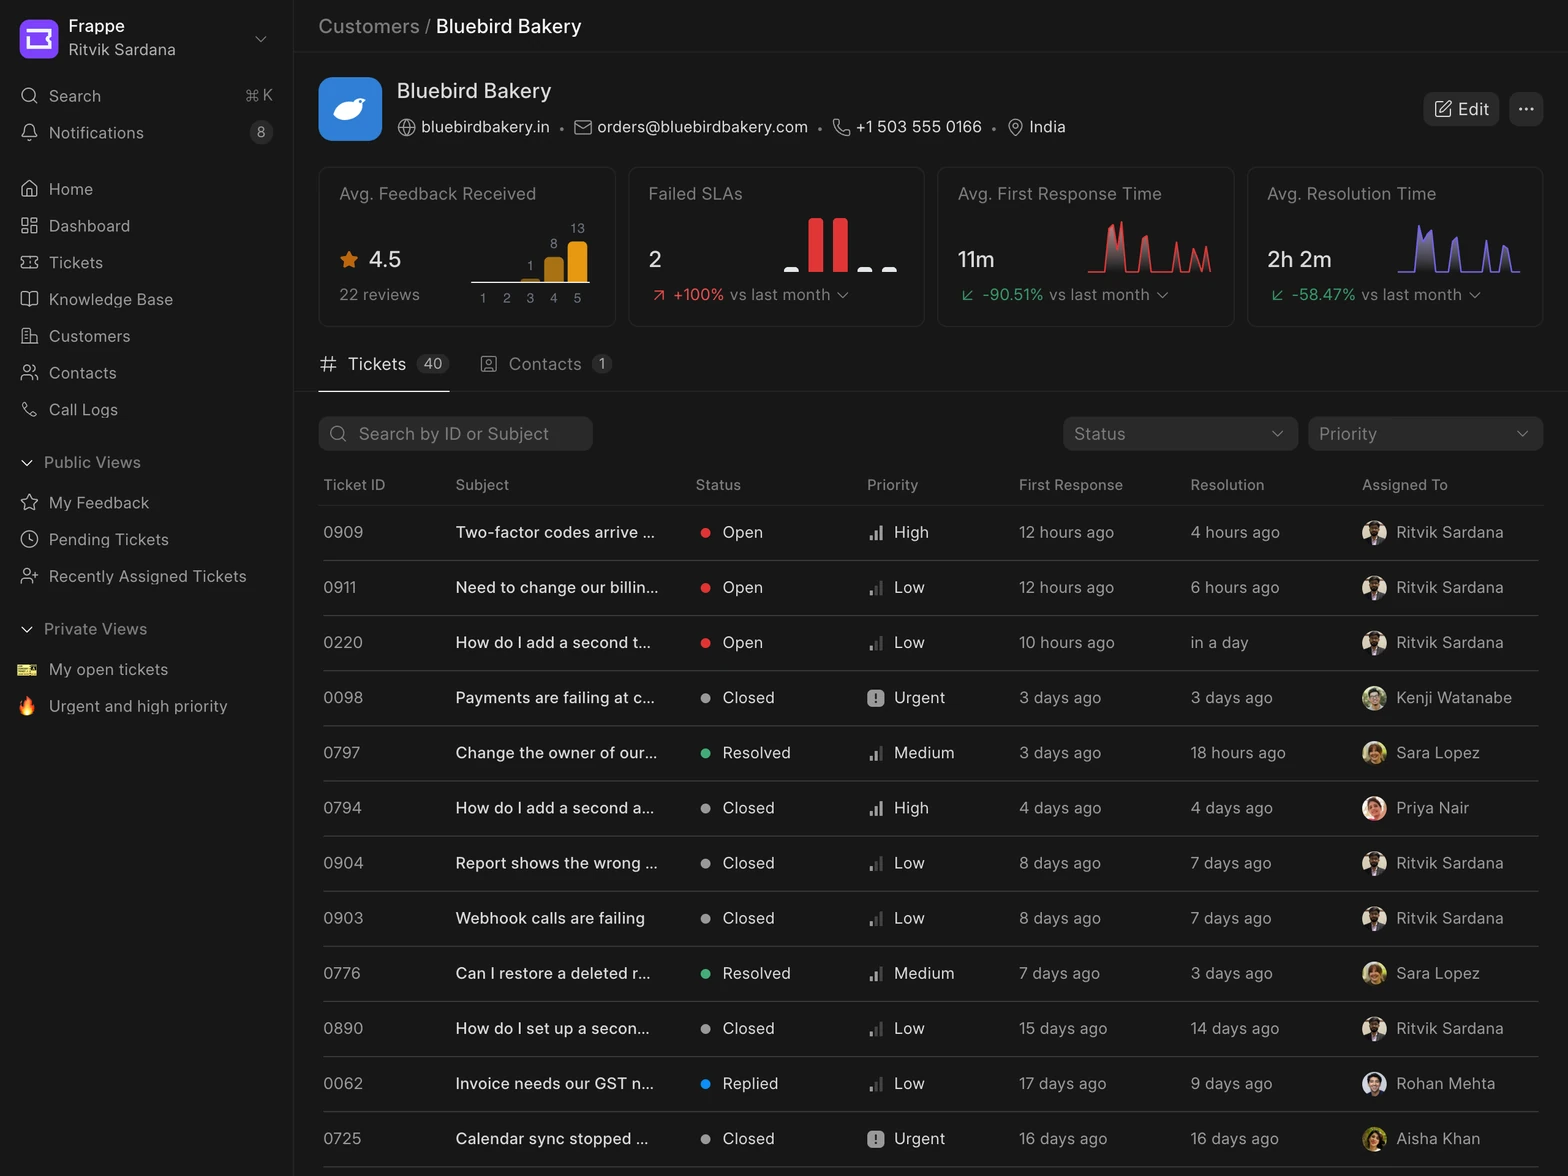Click Aisha Khan avatar on ticket 0725
The height and width of the screenshot is (1176, 1568).
(x=1374, y=1139)
